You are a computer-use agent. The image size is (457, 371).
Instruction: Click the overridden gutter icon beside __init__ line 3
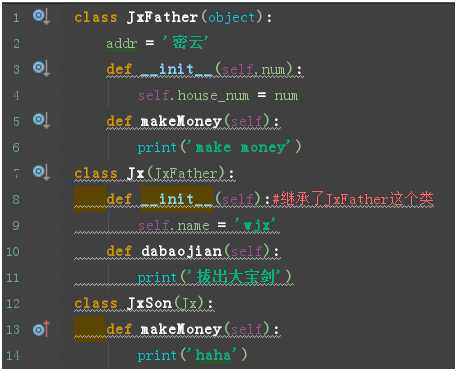click(41, 68)
